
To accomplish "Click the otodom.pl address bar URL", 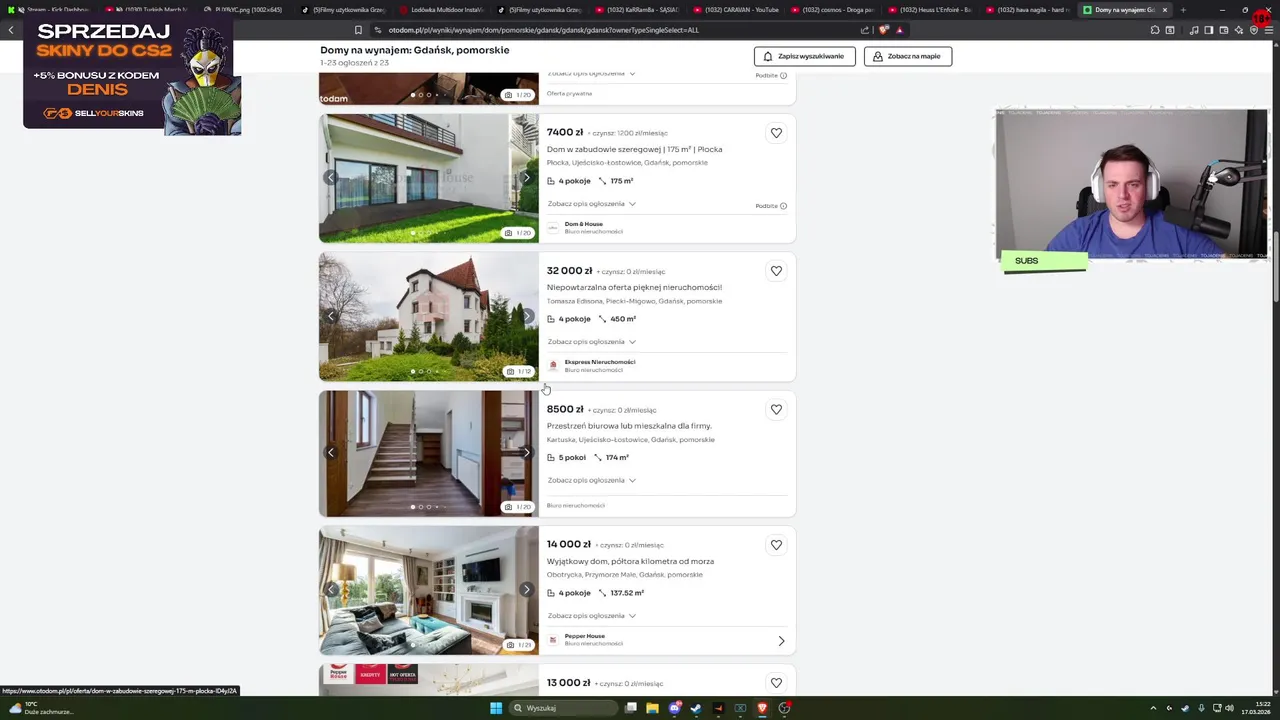I will pyautogui.click(x=544, y=30).
